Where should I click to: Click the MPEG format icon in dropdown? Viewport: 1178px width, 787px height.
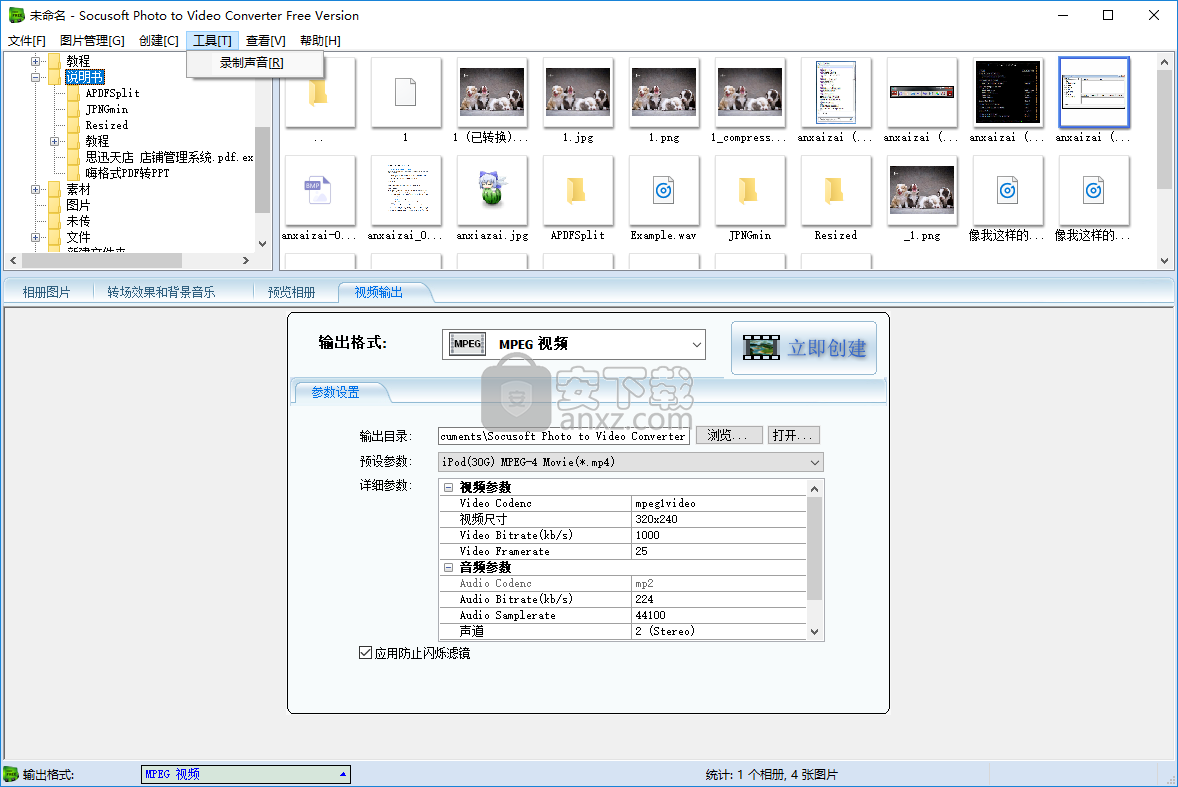(x=467, y=344)
